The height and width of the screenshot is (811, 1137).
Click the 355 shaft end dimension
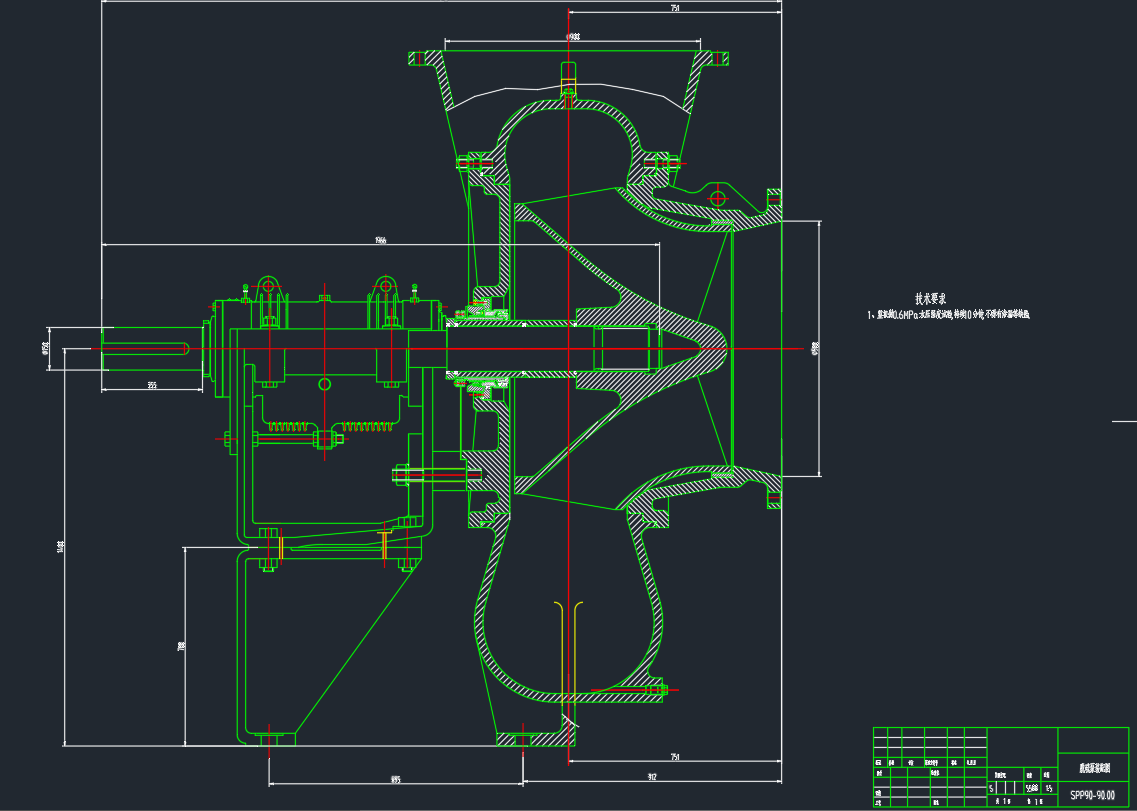(152, 385)
